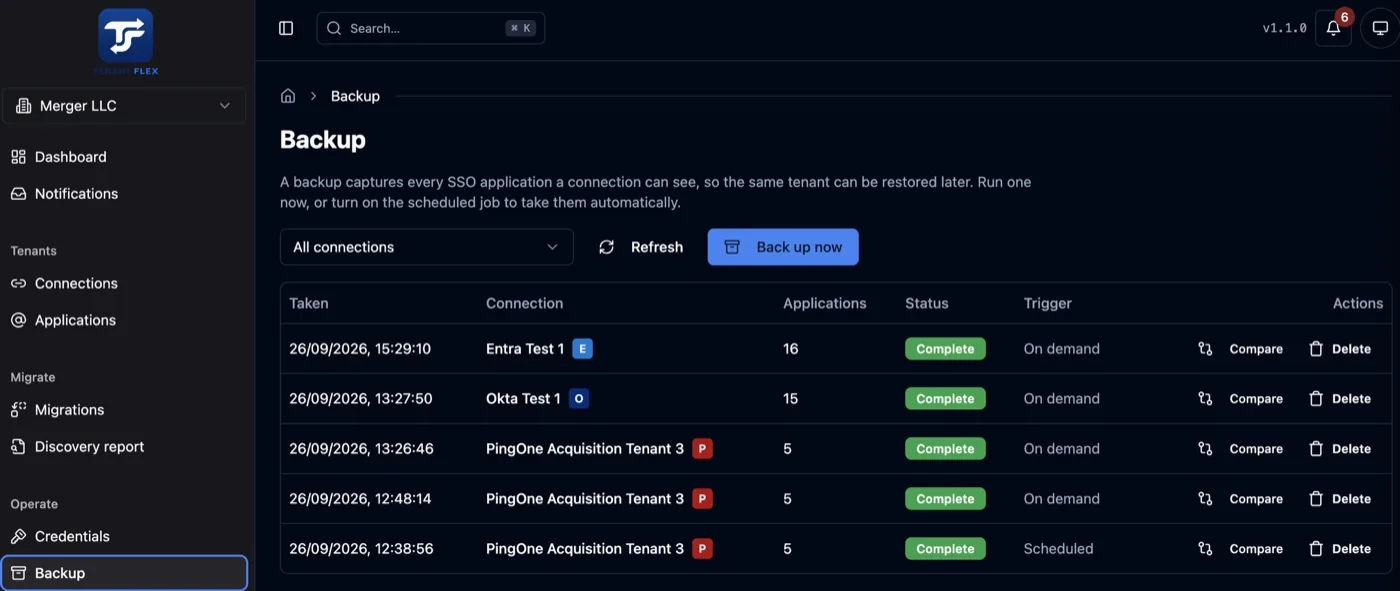Open Notifications in the sidebar
Image resolution: width=1400 pixels, height=591 pixels.
pyautogui.click(x=124, y=194)
